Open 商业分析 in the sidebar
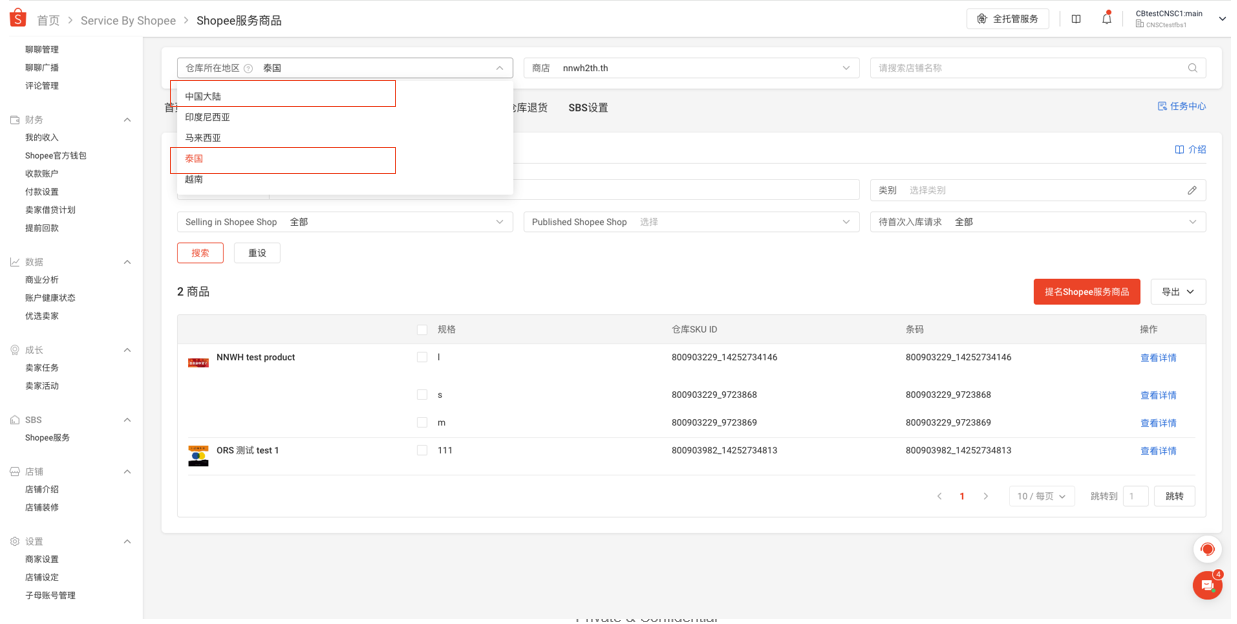The width and height of the screenshot is (1237, 624). coord(42,280)
